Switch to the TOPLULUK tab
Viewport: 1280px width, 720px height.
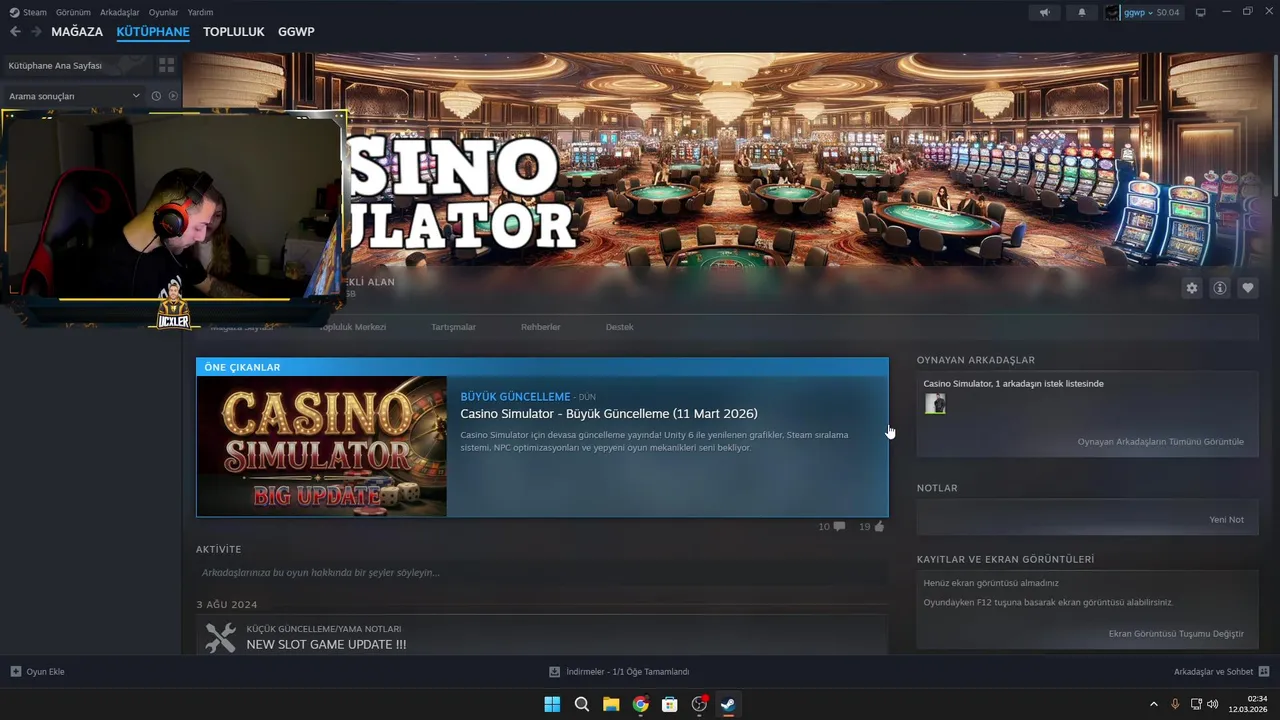234,32
